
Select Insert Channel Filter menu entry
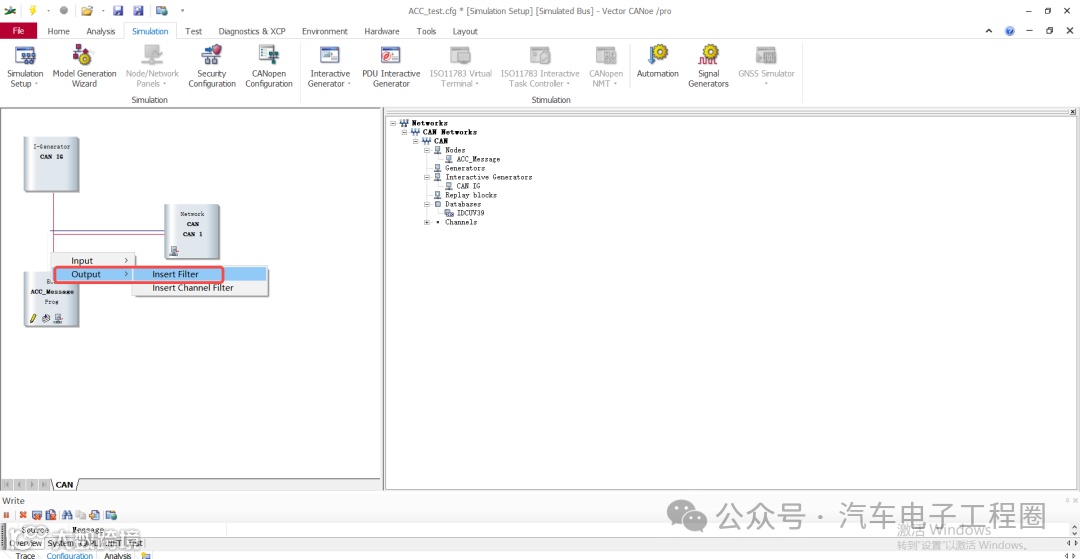[199, 288]
